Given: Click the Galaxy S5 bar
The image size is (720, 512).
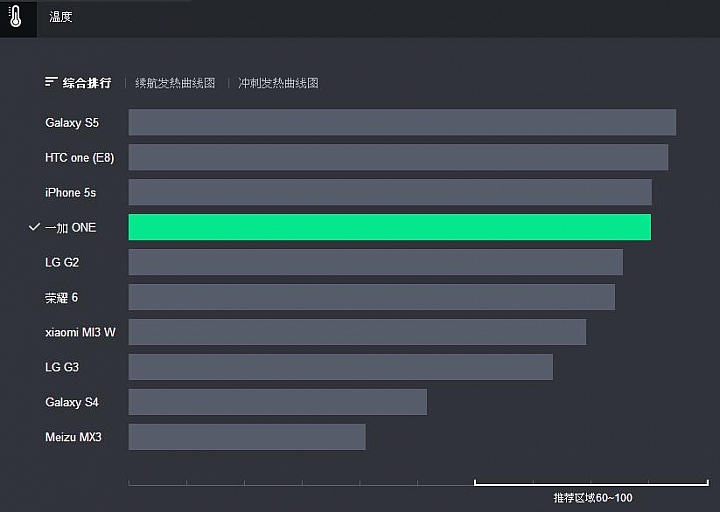Looking at the screenshot, I should [x=402, y=122].
